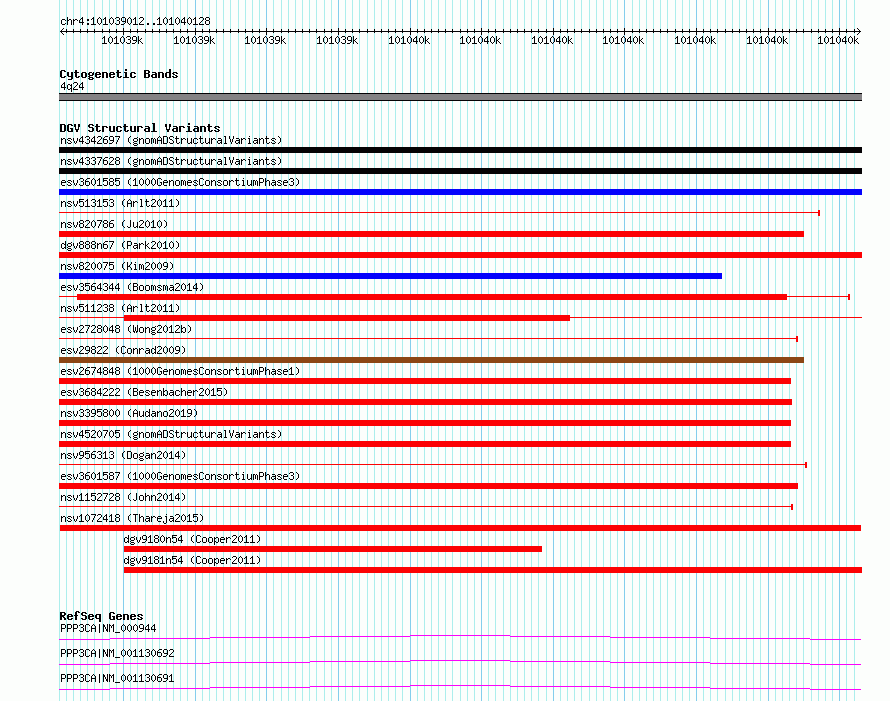Click the red bar under dgv9181n54

pos(493,570)
